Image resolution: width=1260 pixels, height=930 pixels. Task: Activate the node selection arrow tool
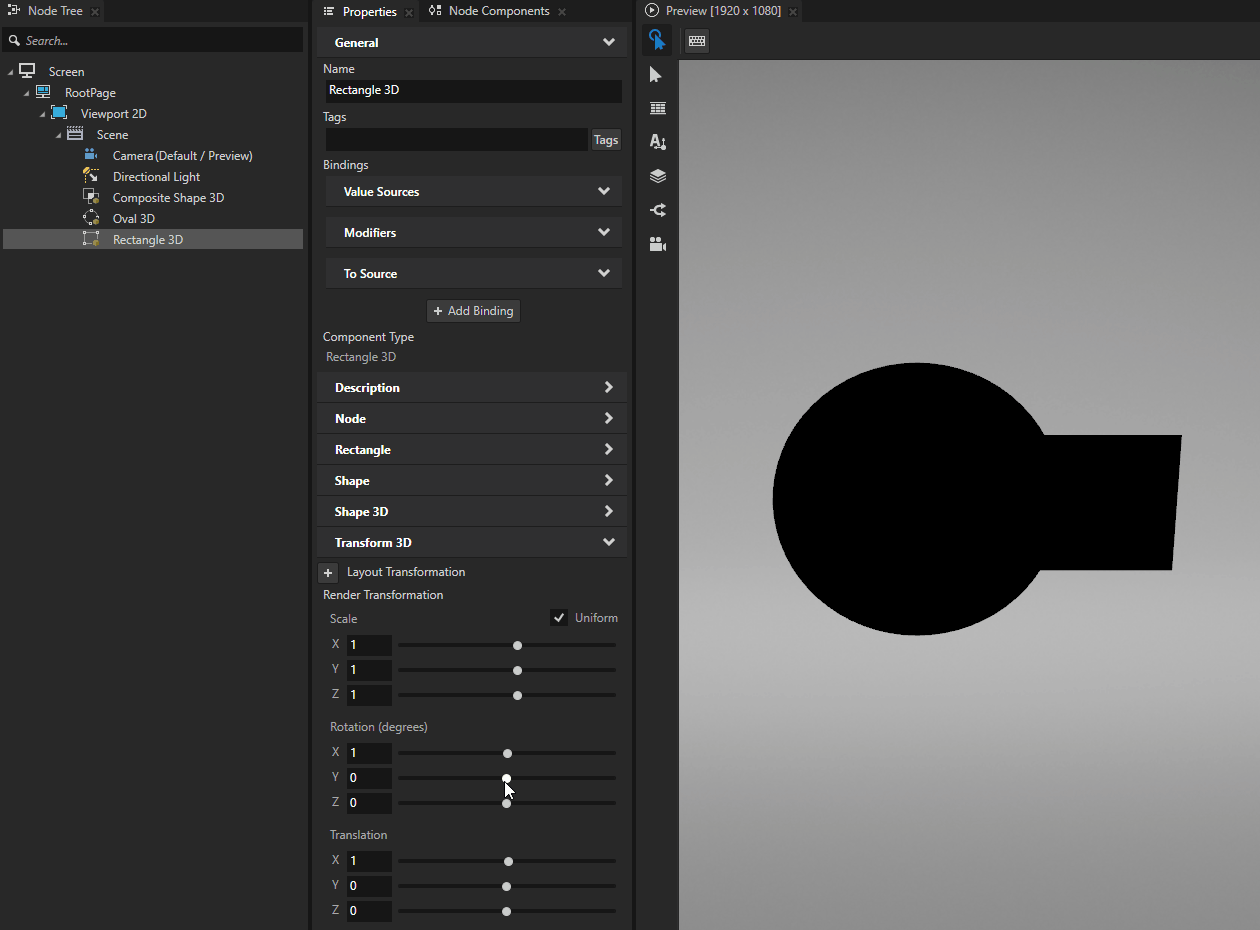click(x=657, y=74)
